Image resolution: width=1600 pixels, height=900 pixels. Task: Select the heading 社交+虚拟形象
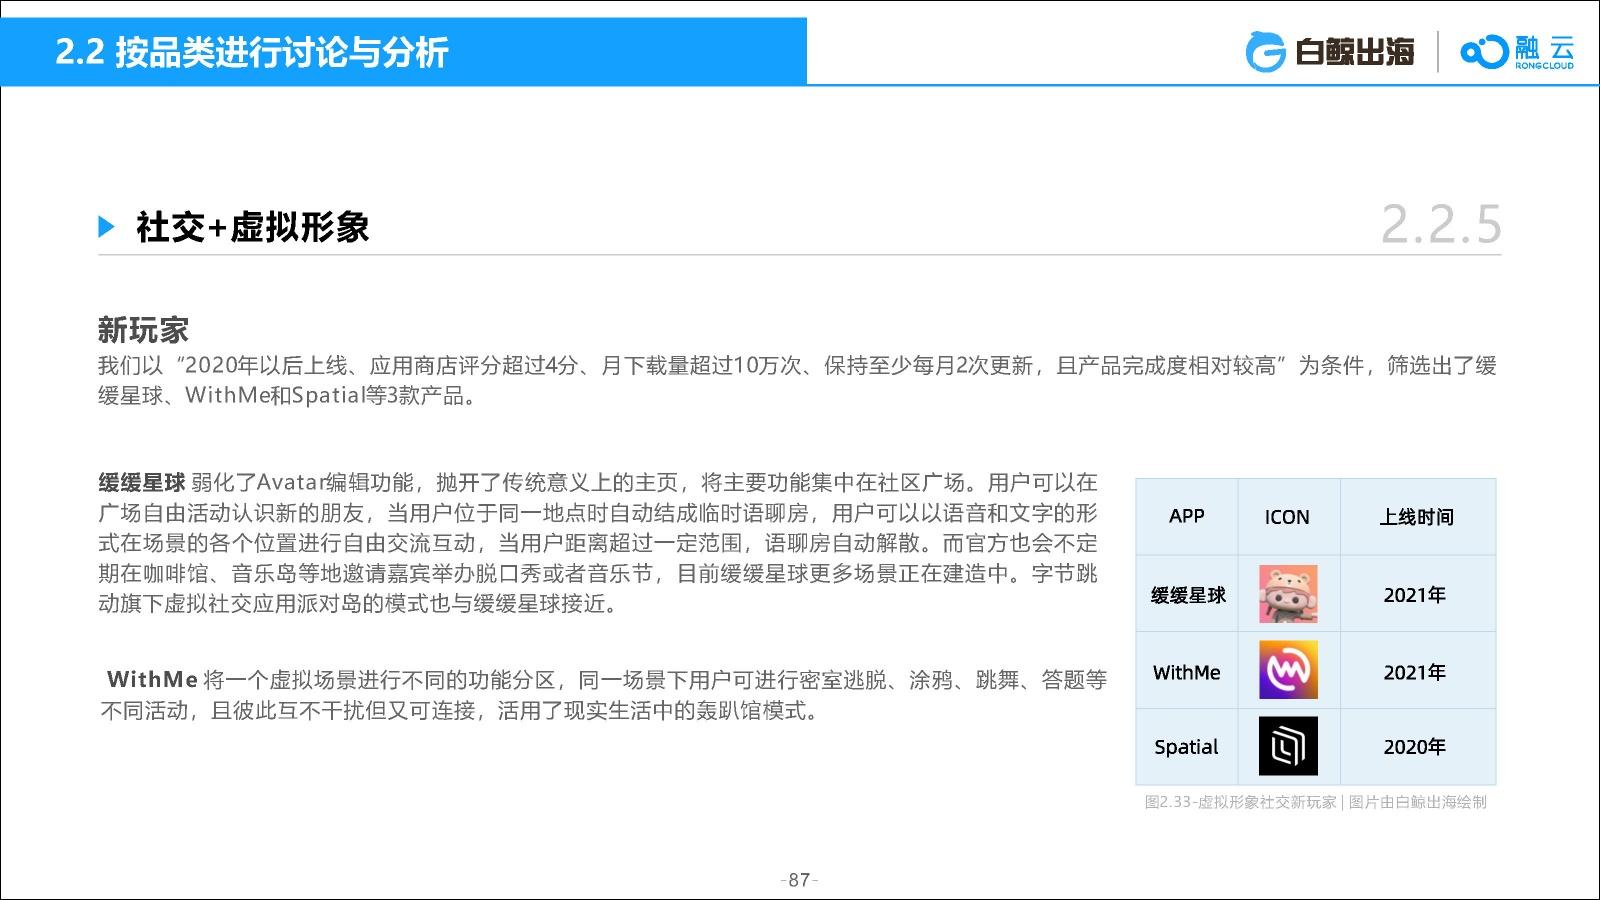(x=253, y=227)
